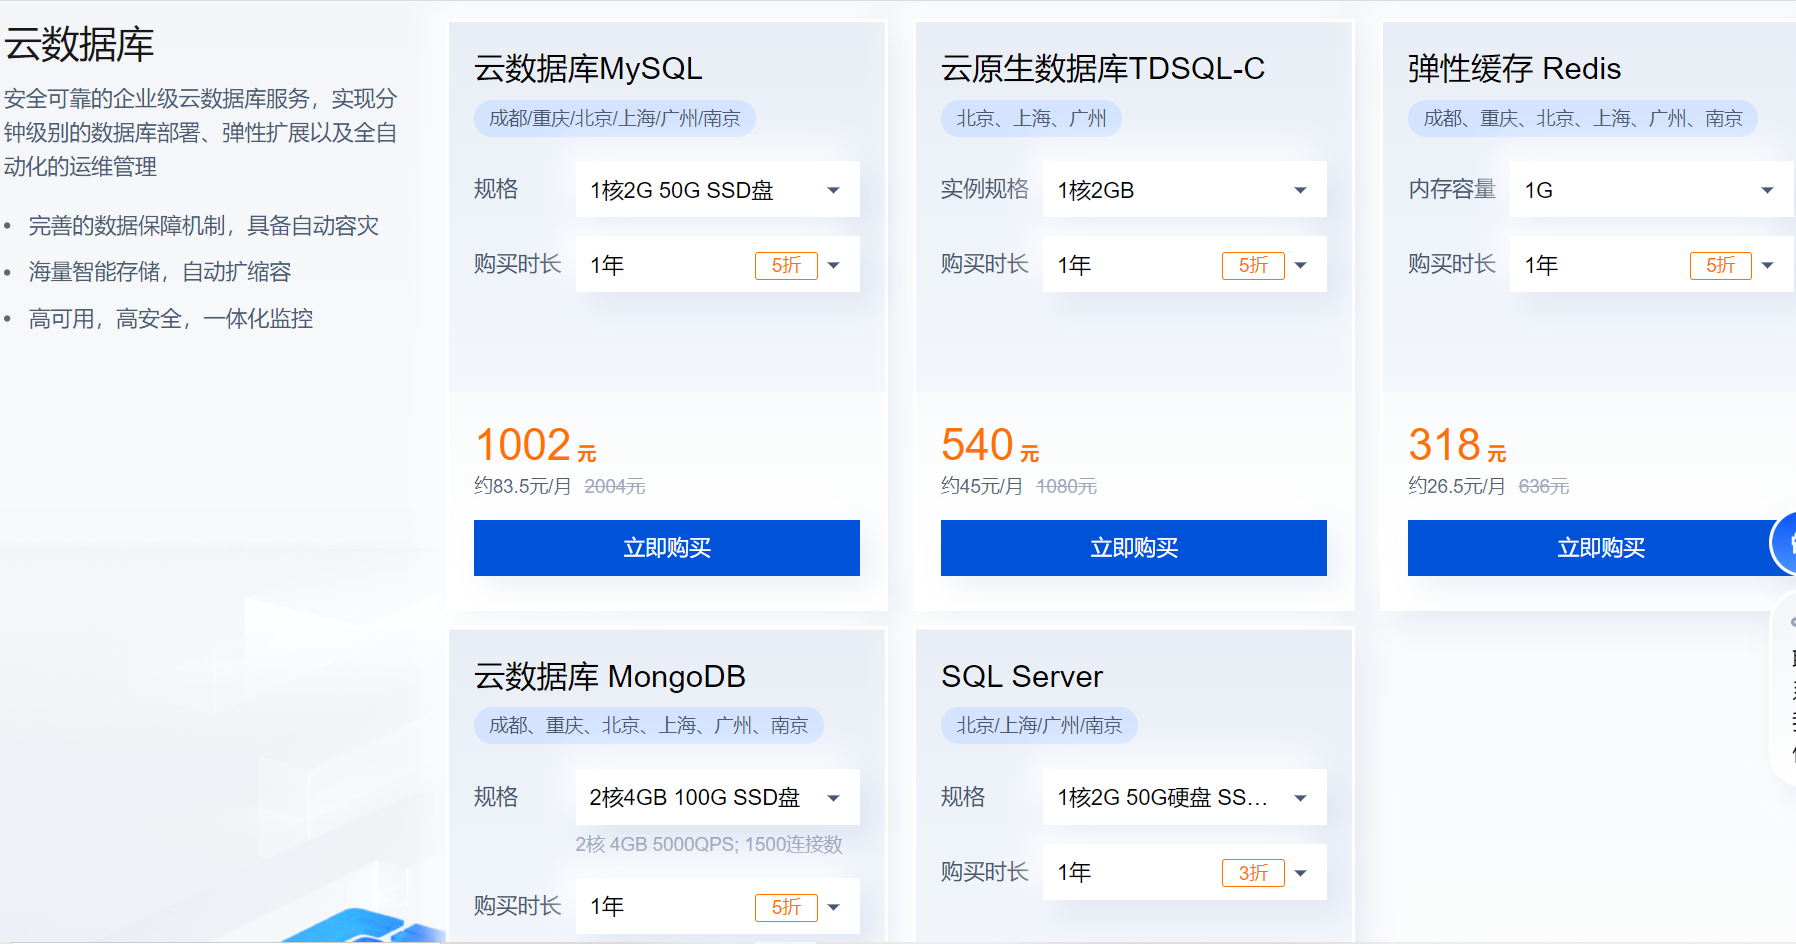Click the 云原生数据库TDSQL-C card title

click(1103, 68)
